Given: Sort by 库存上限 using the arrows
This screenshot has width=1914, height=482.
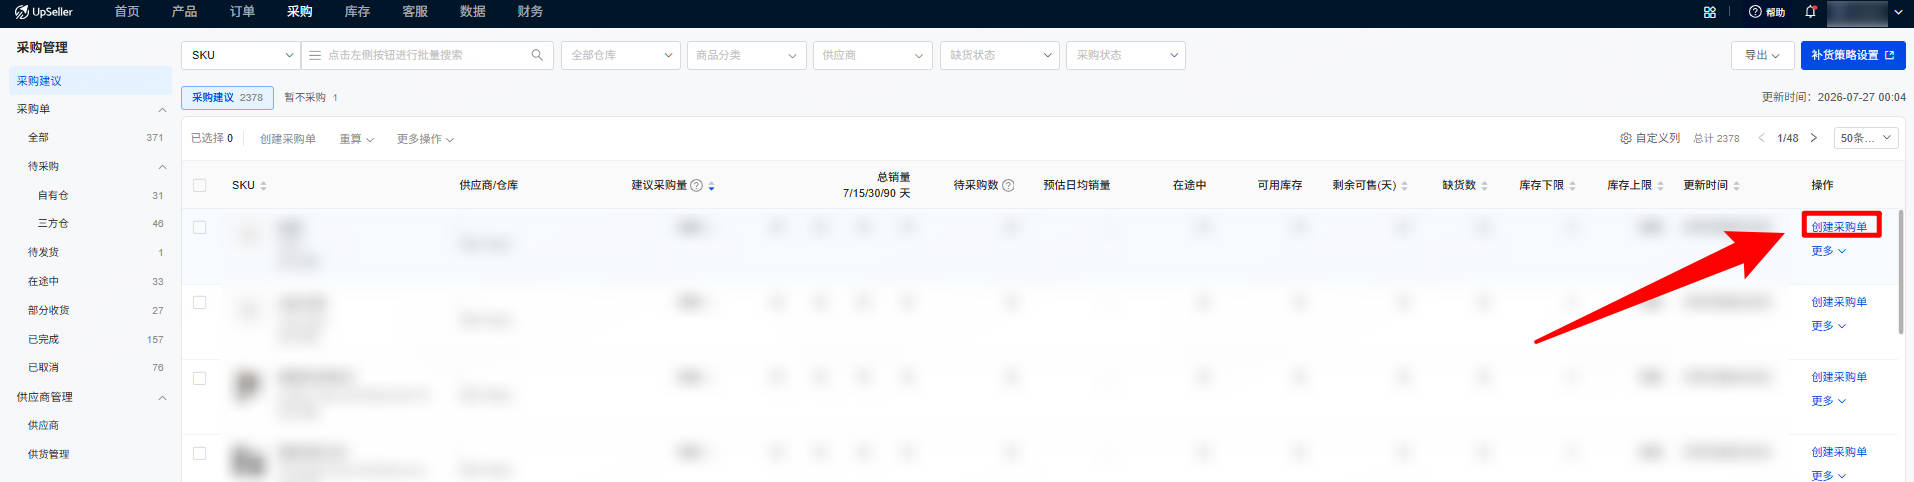Looking at the screenshot, I should (x=1660, y=186).
